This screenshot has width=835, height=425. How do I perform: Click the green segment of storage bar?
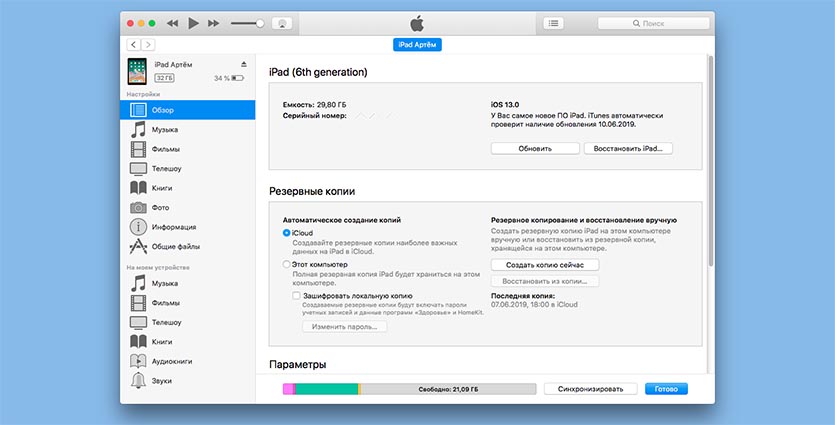click(327, 389)
